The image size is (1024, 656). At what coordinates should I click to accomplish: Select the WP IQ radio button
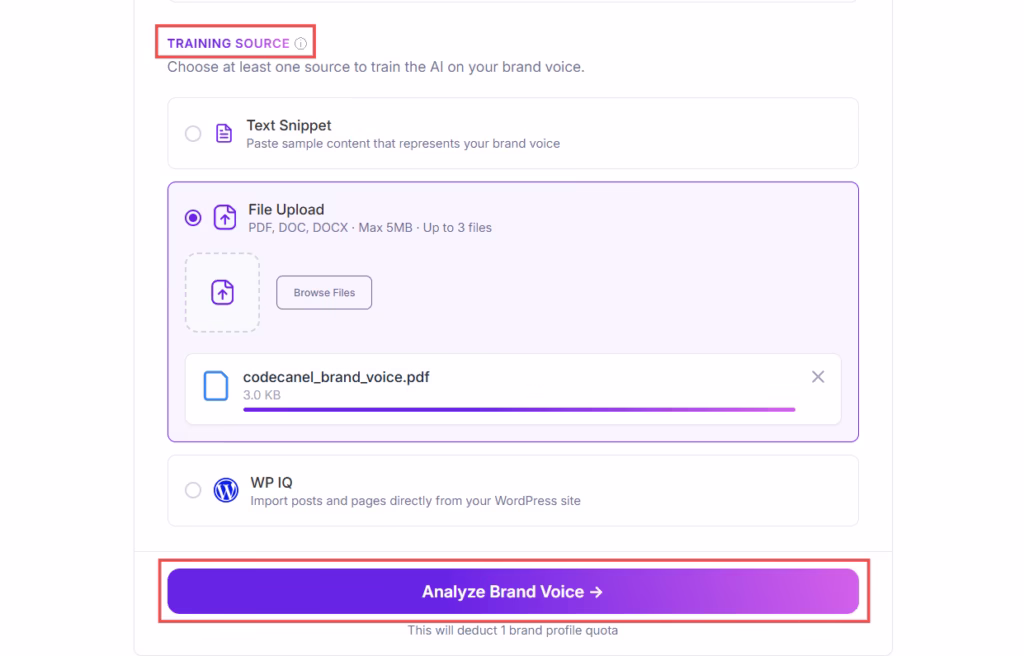(x=193, y=490)
